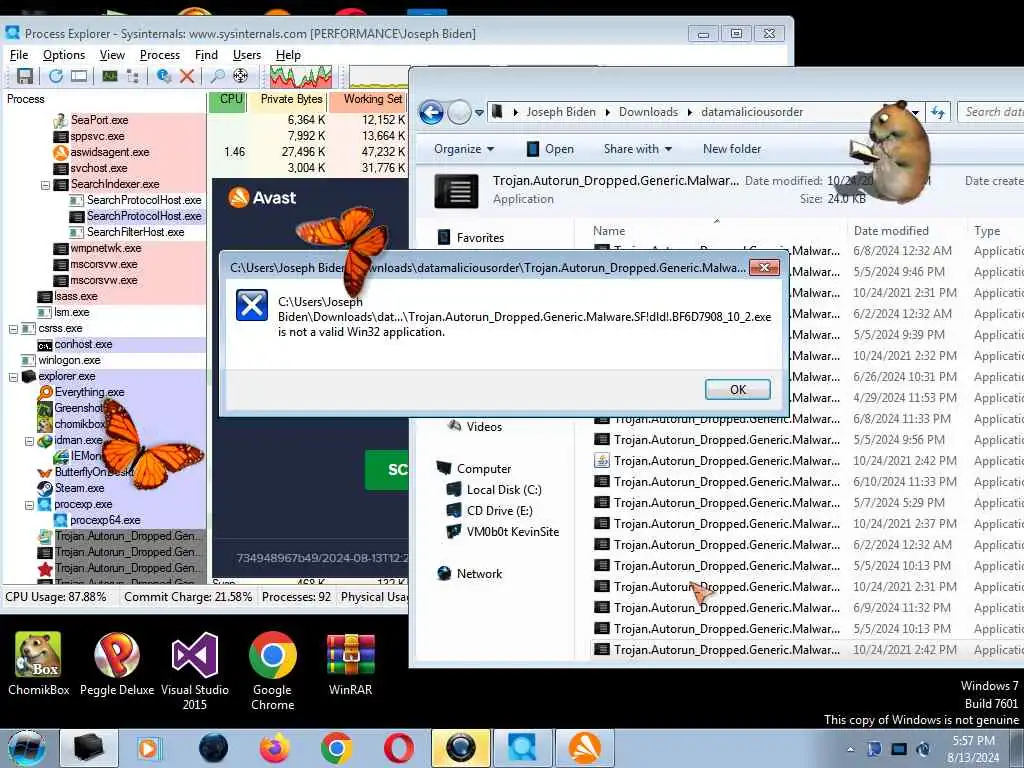Click the Find handle magnifier icon
This screenshot has height=768, width=1024.
[x=217, y=76]
